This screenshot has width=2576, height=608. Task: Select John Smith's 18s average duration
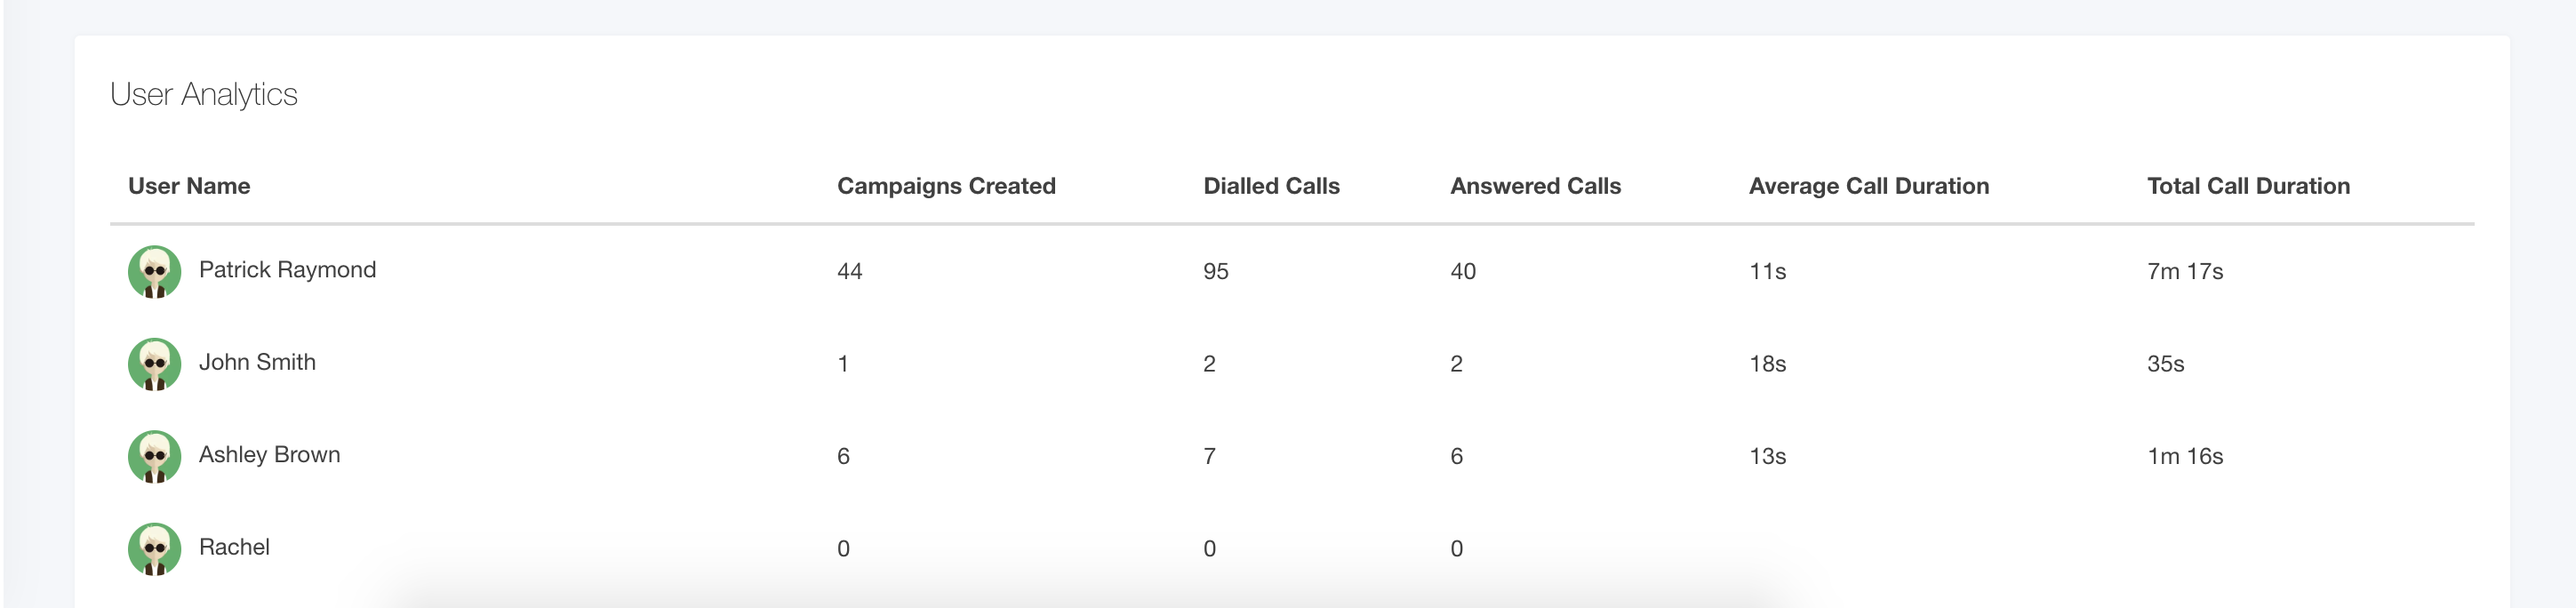pyautogui.click(x=1767, y=364)
